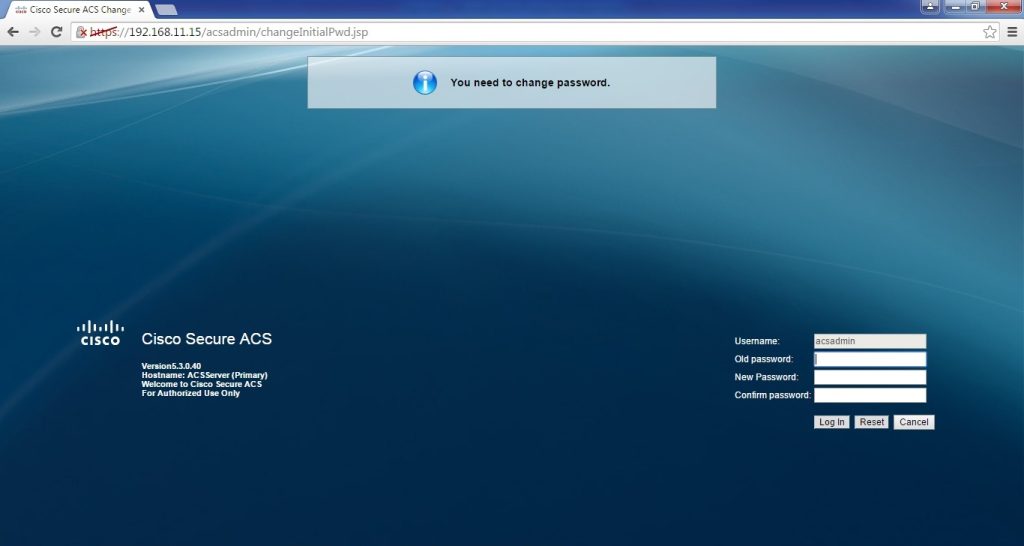Click the browser back arrow
This screenshot has height=546, width=1024.
coord(13,32)
